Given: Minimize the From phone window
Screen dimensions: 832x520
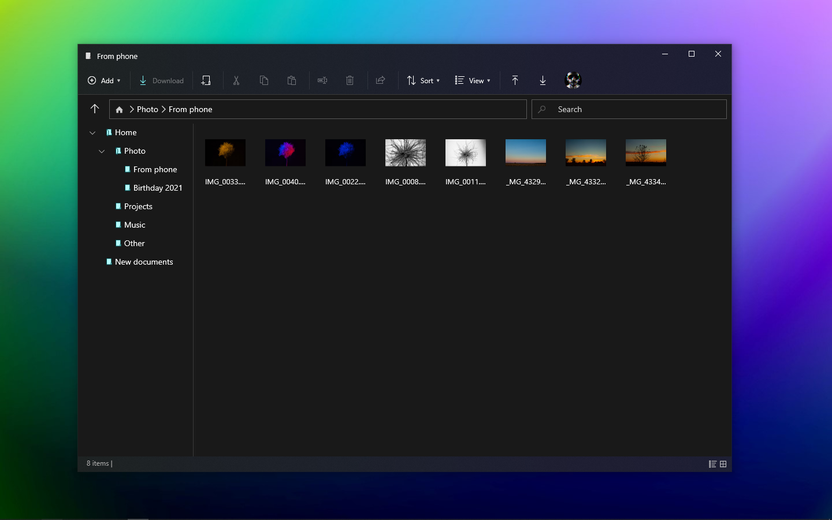Looking at the screenshot, I should point(665,54).
